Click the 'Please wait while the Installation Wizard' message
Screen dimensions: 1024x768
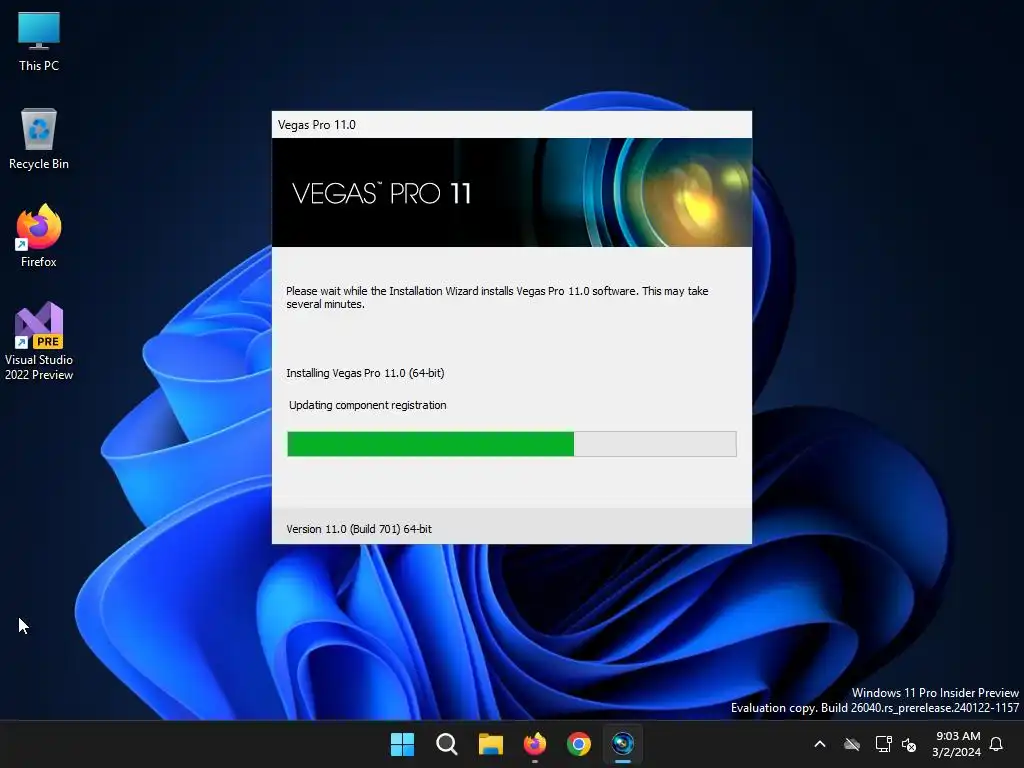(497, 297)
